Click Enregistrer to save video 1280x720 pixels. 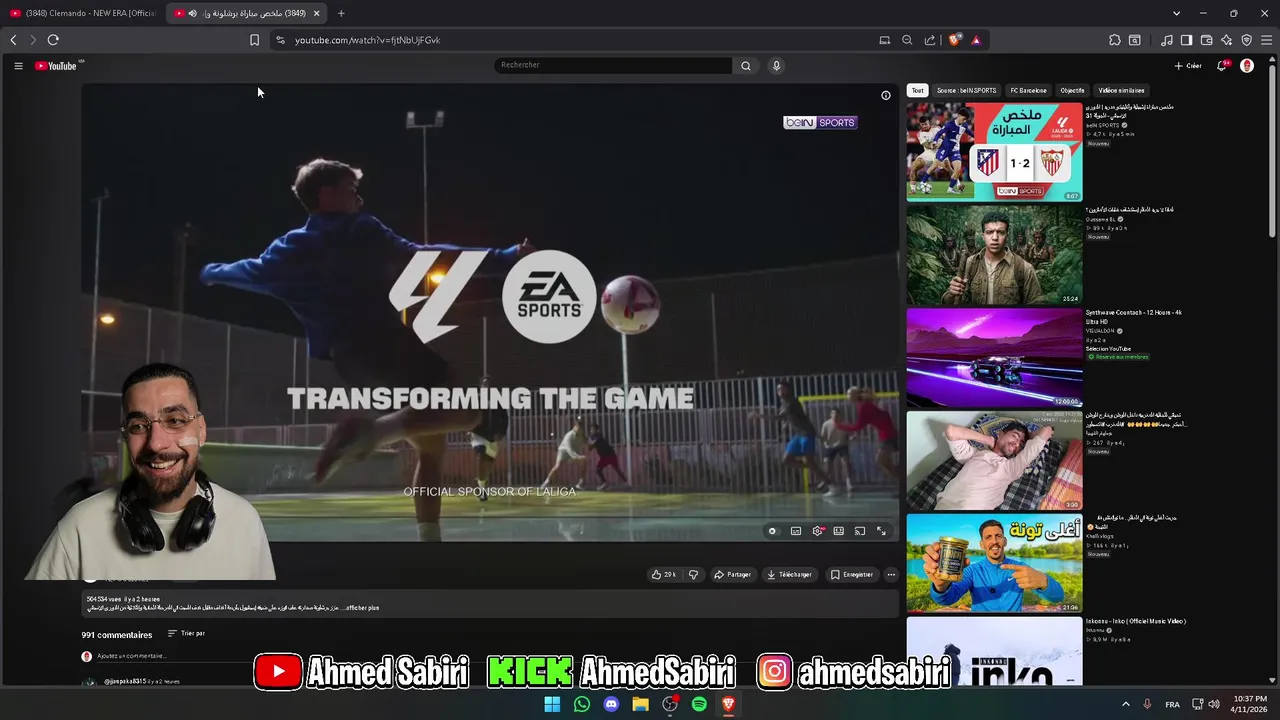point(852,575)
